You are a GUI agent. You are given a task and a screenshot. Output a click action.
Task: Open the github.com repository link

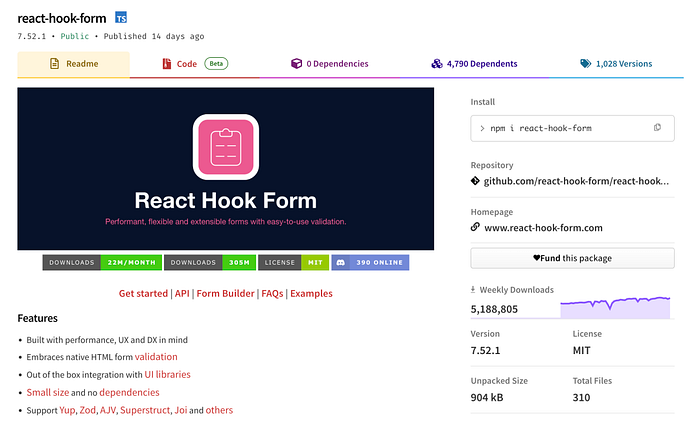point(576,181)
